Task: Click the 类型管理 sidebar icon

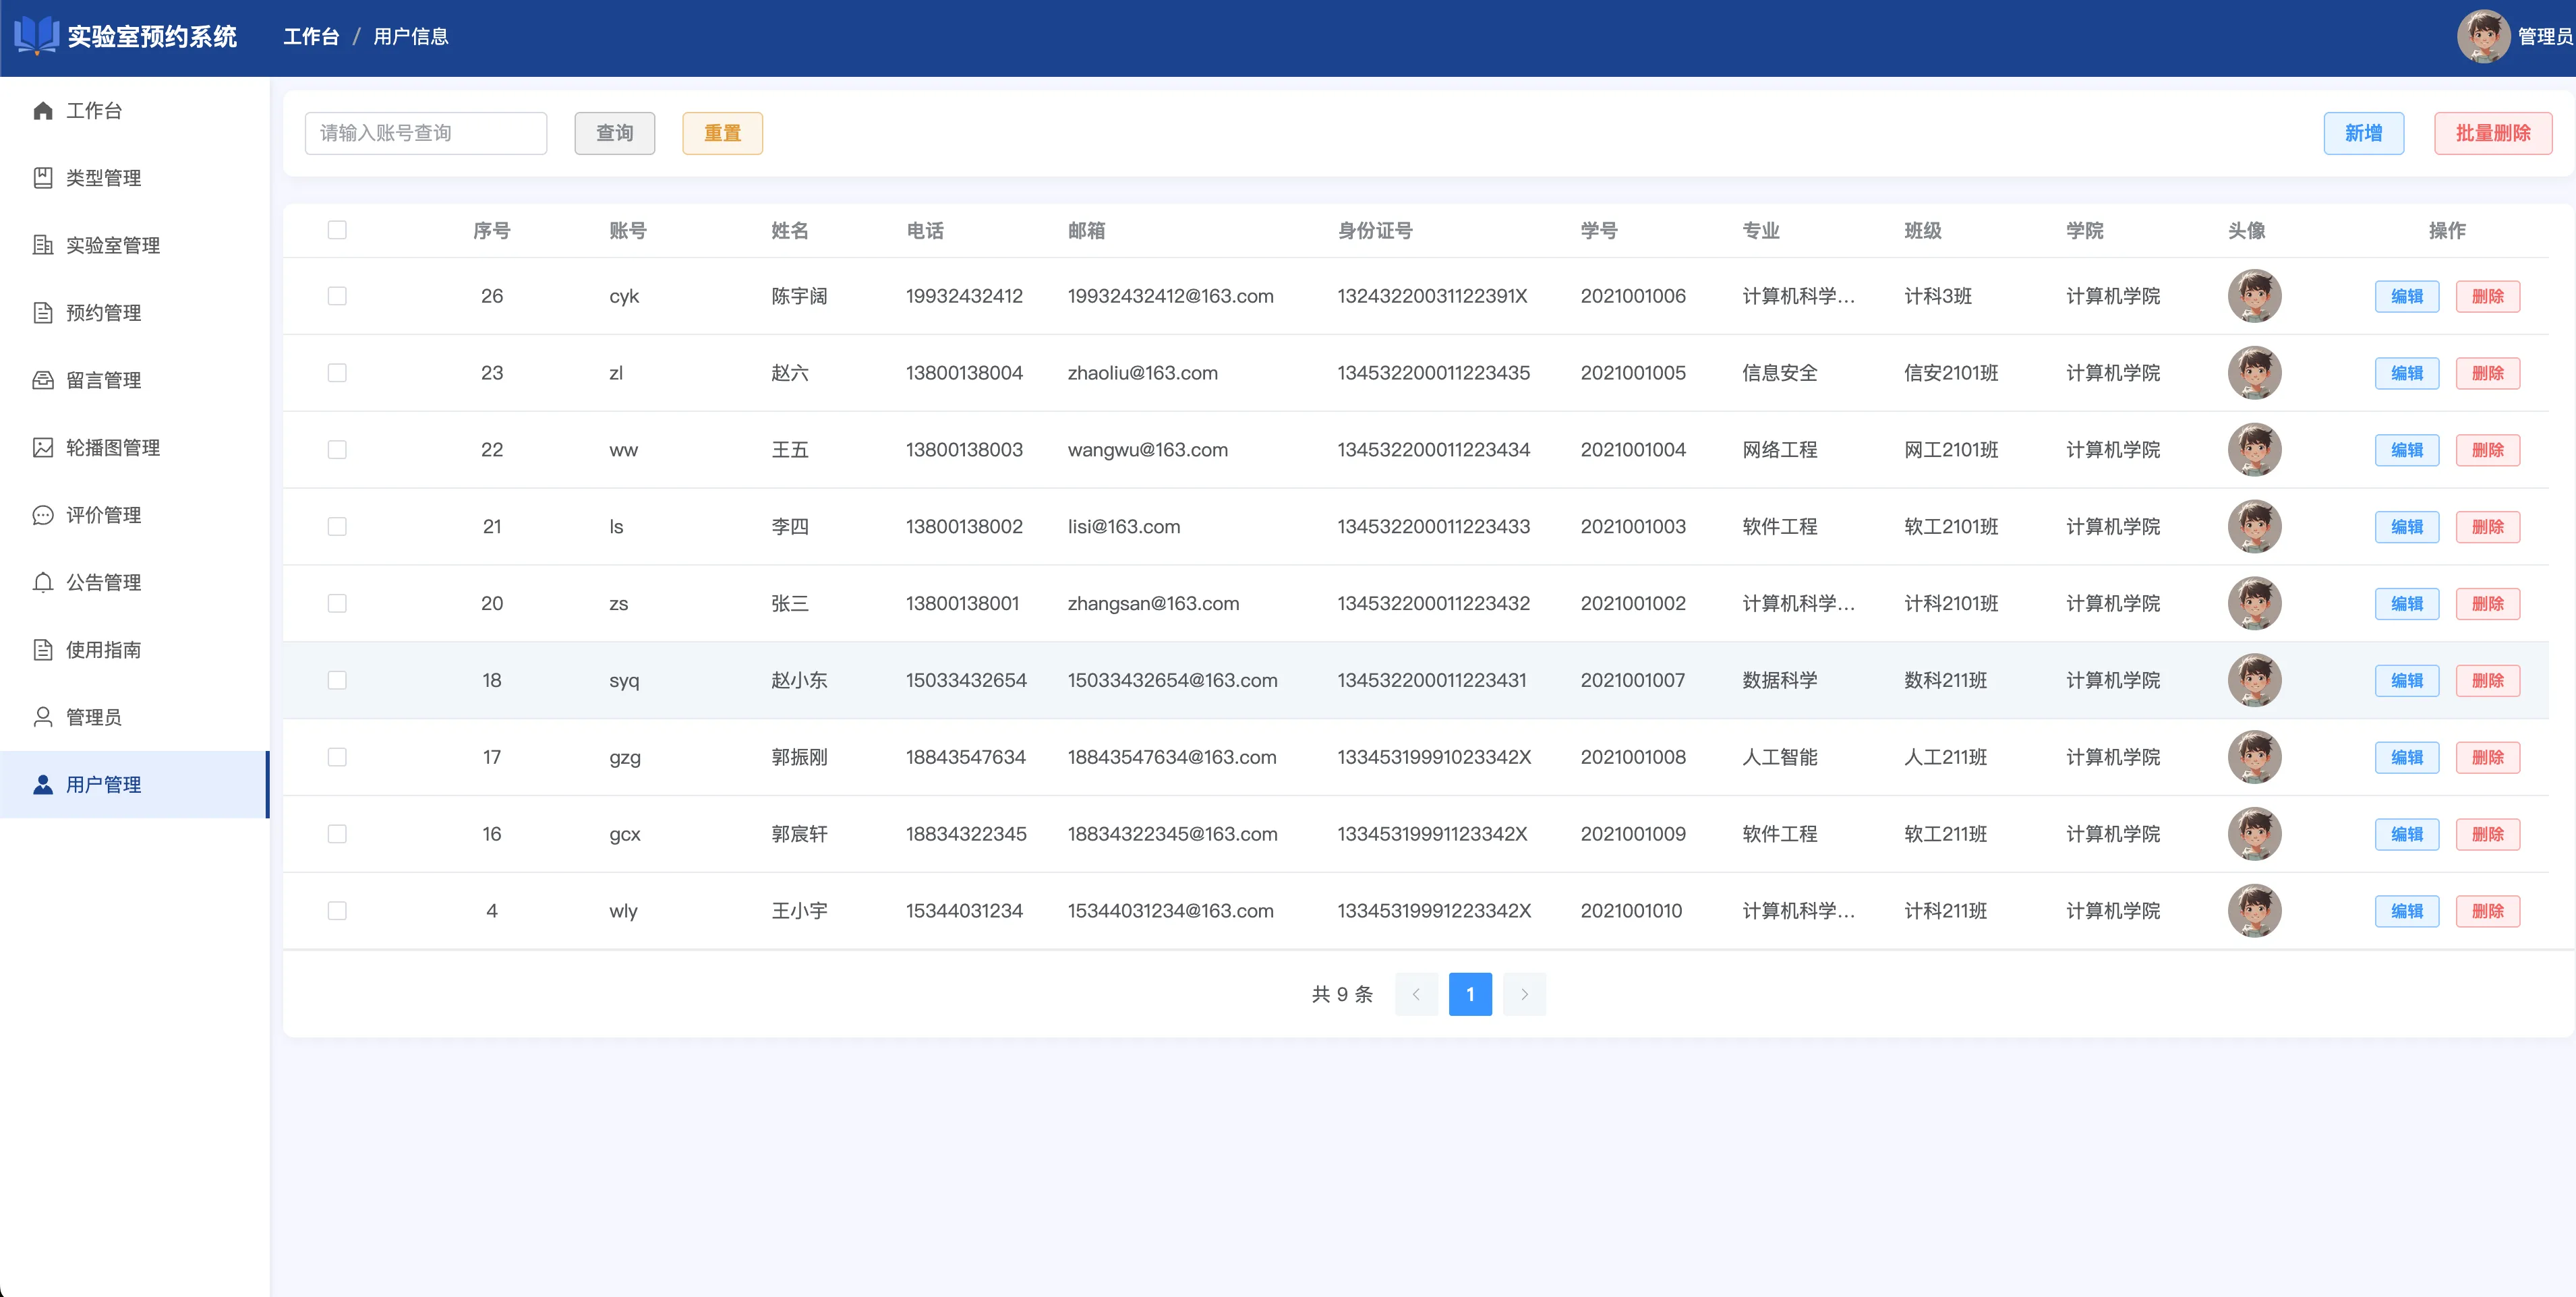Action: 42,178
